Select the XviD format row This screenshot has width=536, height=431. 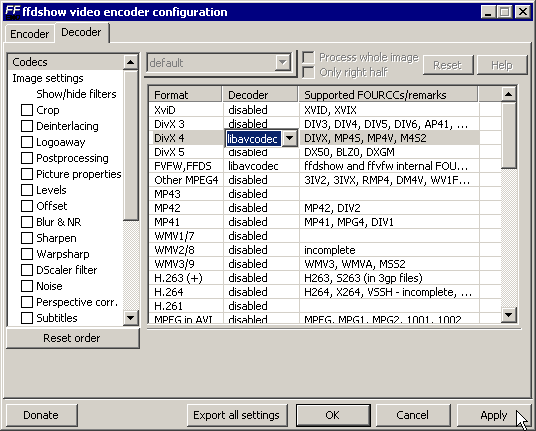tap(325, 110)
